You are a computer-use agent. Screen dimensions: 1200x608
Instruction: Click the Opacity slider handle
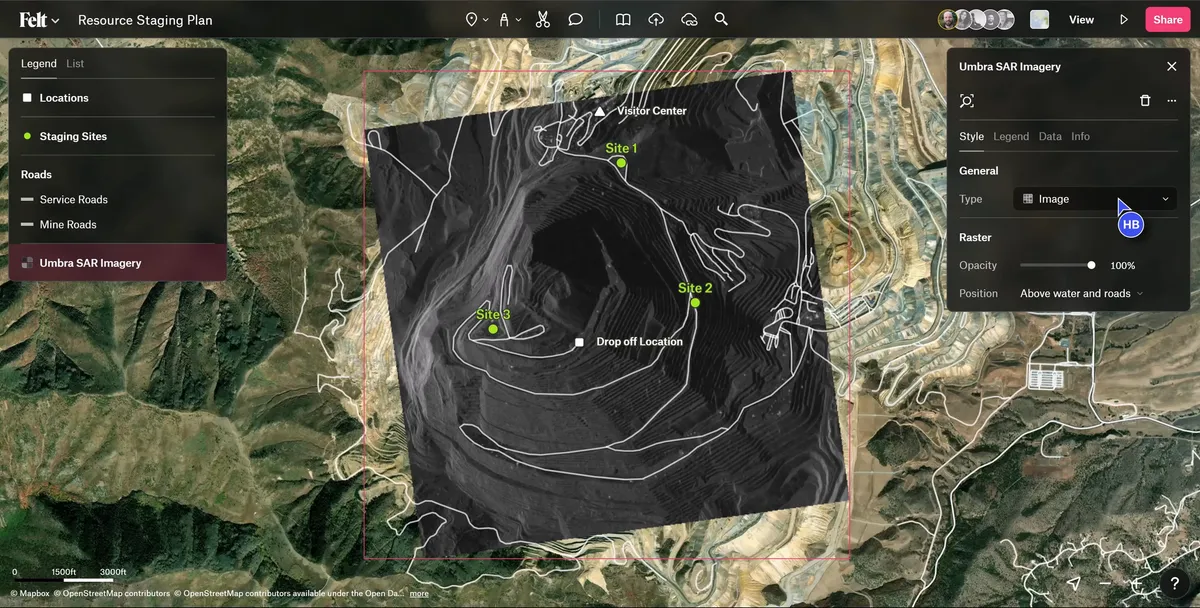click(1091, 265)
